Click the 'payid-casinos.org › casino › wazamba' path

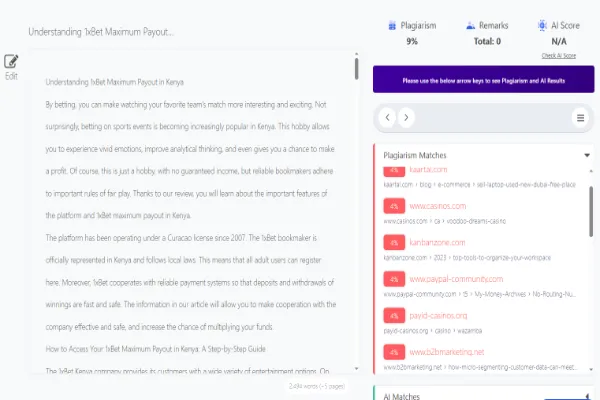432,331
